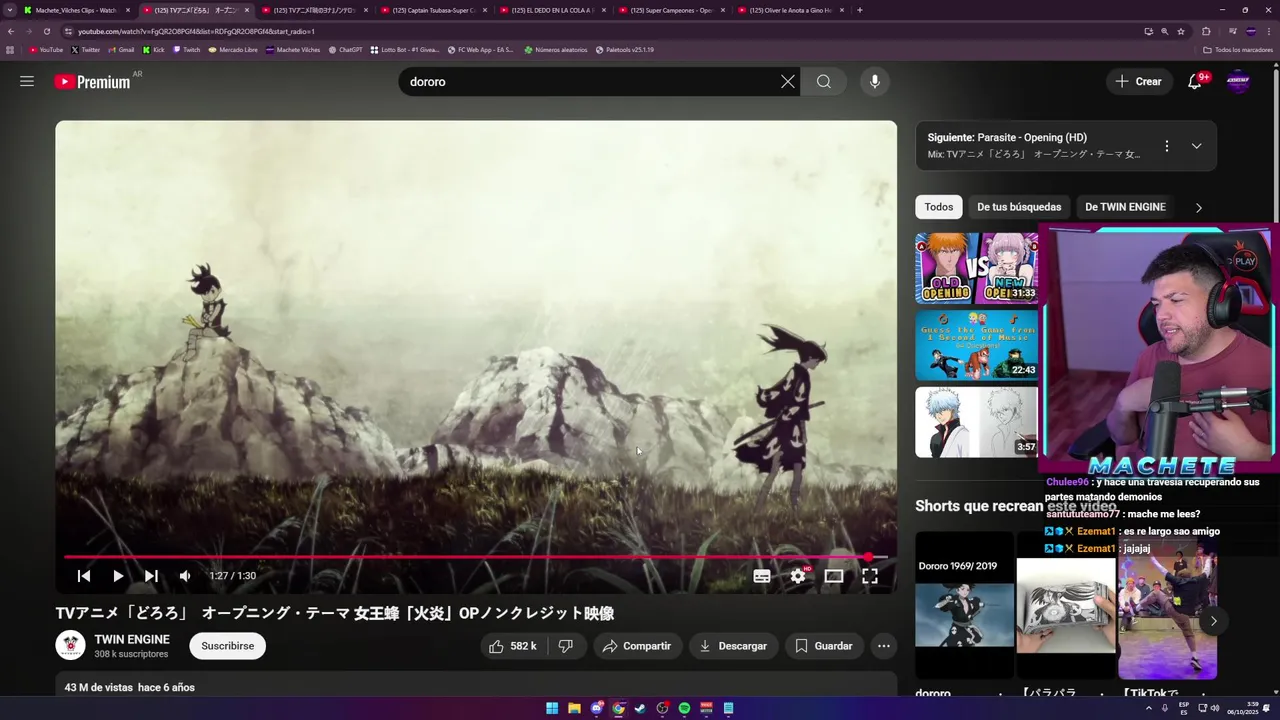Screen dimensions: 1280x720
Task: Clear the dororo search text
Action: click(x=788, y=82)
